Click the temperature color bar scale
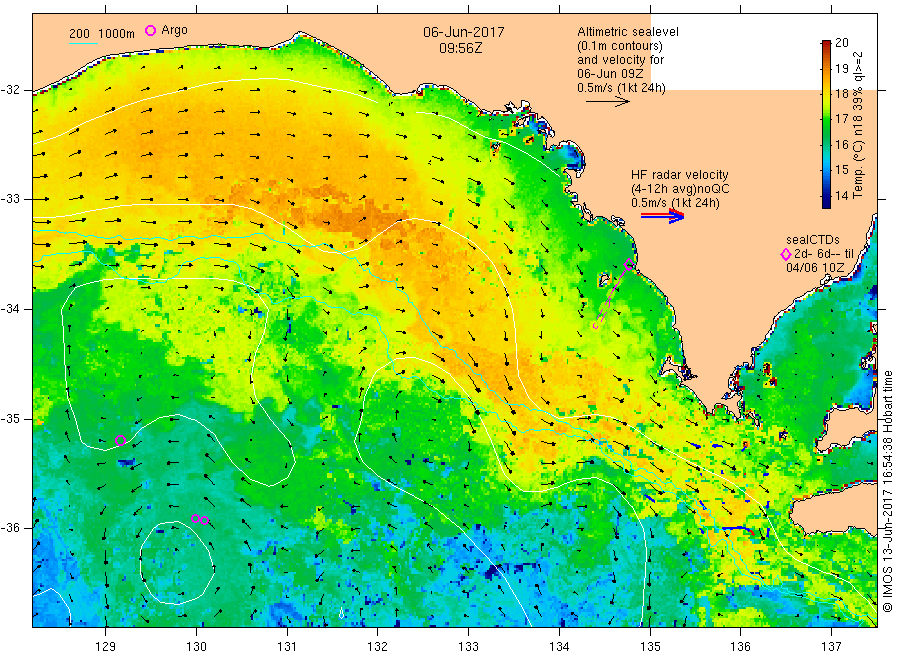The width and height of the screenshot is (900, 660). [x=826, y=124]
